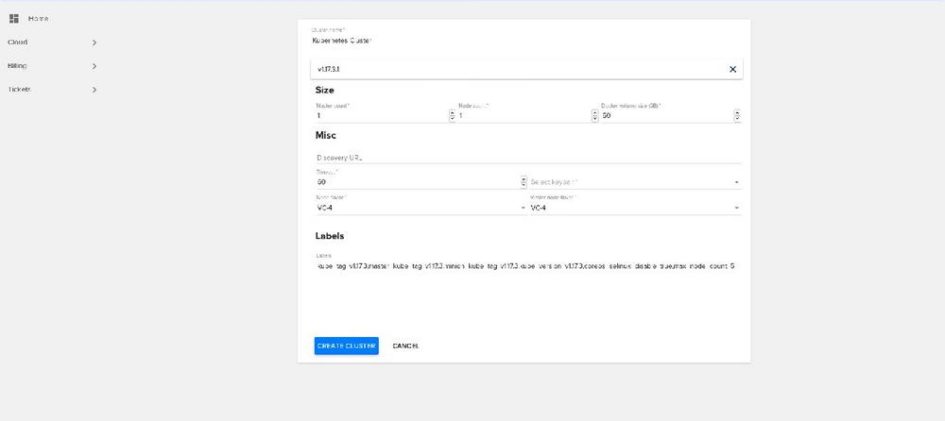Expand the Billing menu chevron
Viewport: 945px width, 421px height.
(x=94, y=66)
